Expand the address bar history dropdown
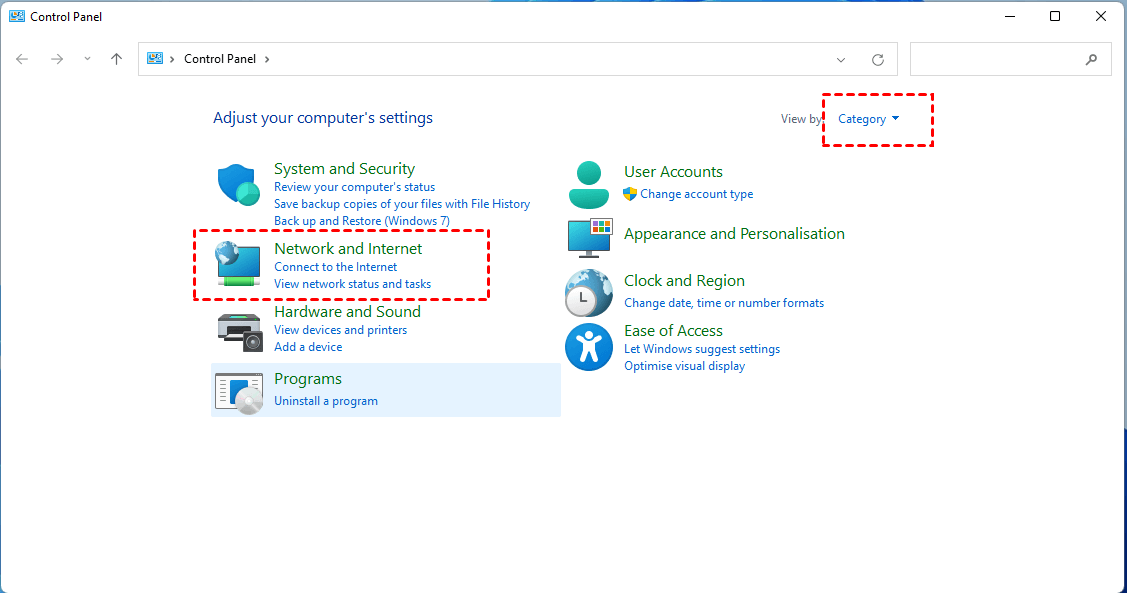Screen dimensions: 1127x593 pos(841,60)
